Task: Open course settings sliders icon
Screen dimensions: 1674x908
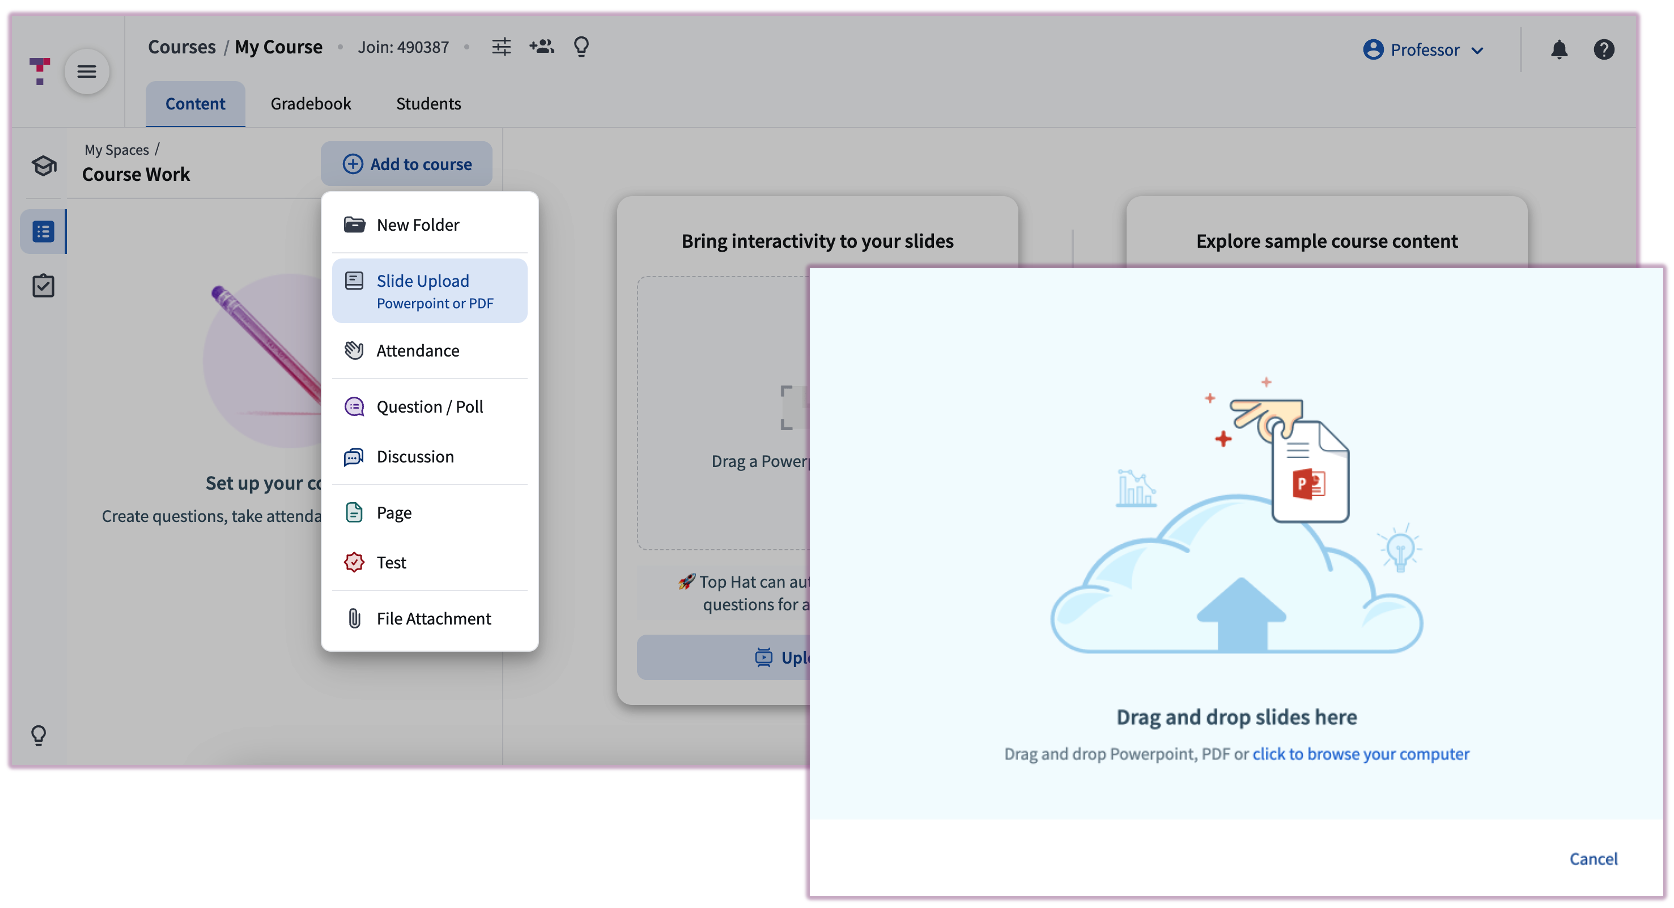Action: click(501, 47)
